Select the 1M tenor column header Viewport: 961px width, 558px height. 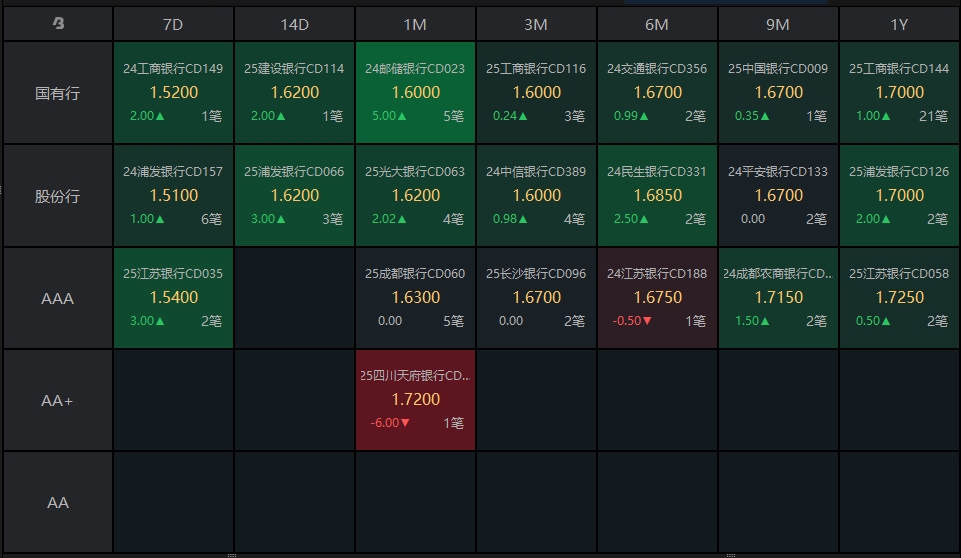(x=415, y=25)
